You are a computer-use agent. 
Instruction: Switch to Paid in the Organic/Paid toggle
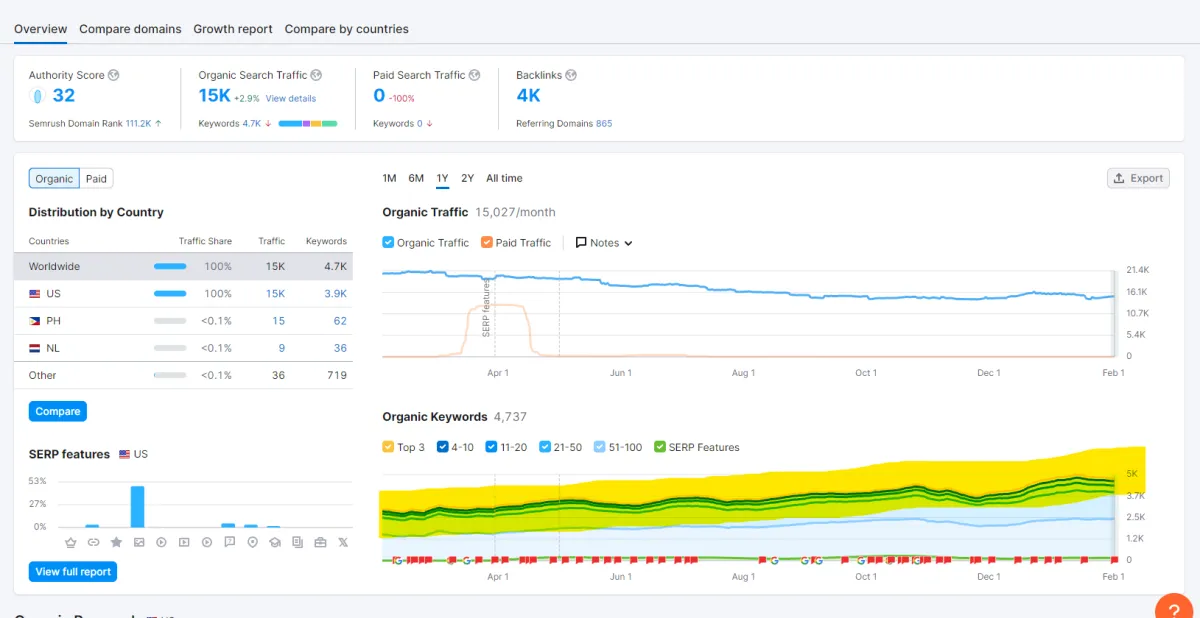point(96,179)
